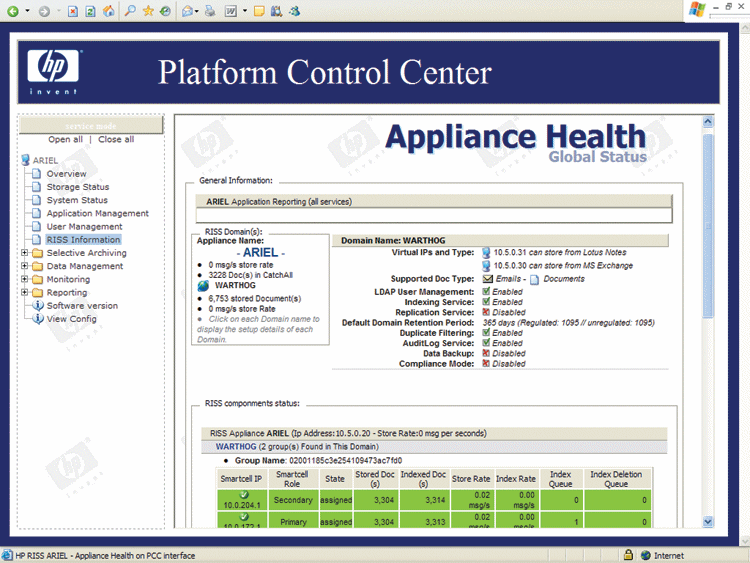Open browsing History icon

click(x=165, y=11)
